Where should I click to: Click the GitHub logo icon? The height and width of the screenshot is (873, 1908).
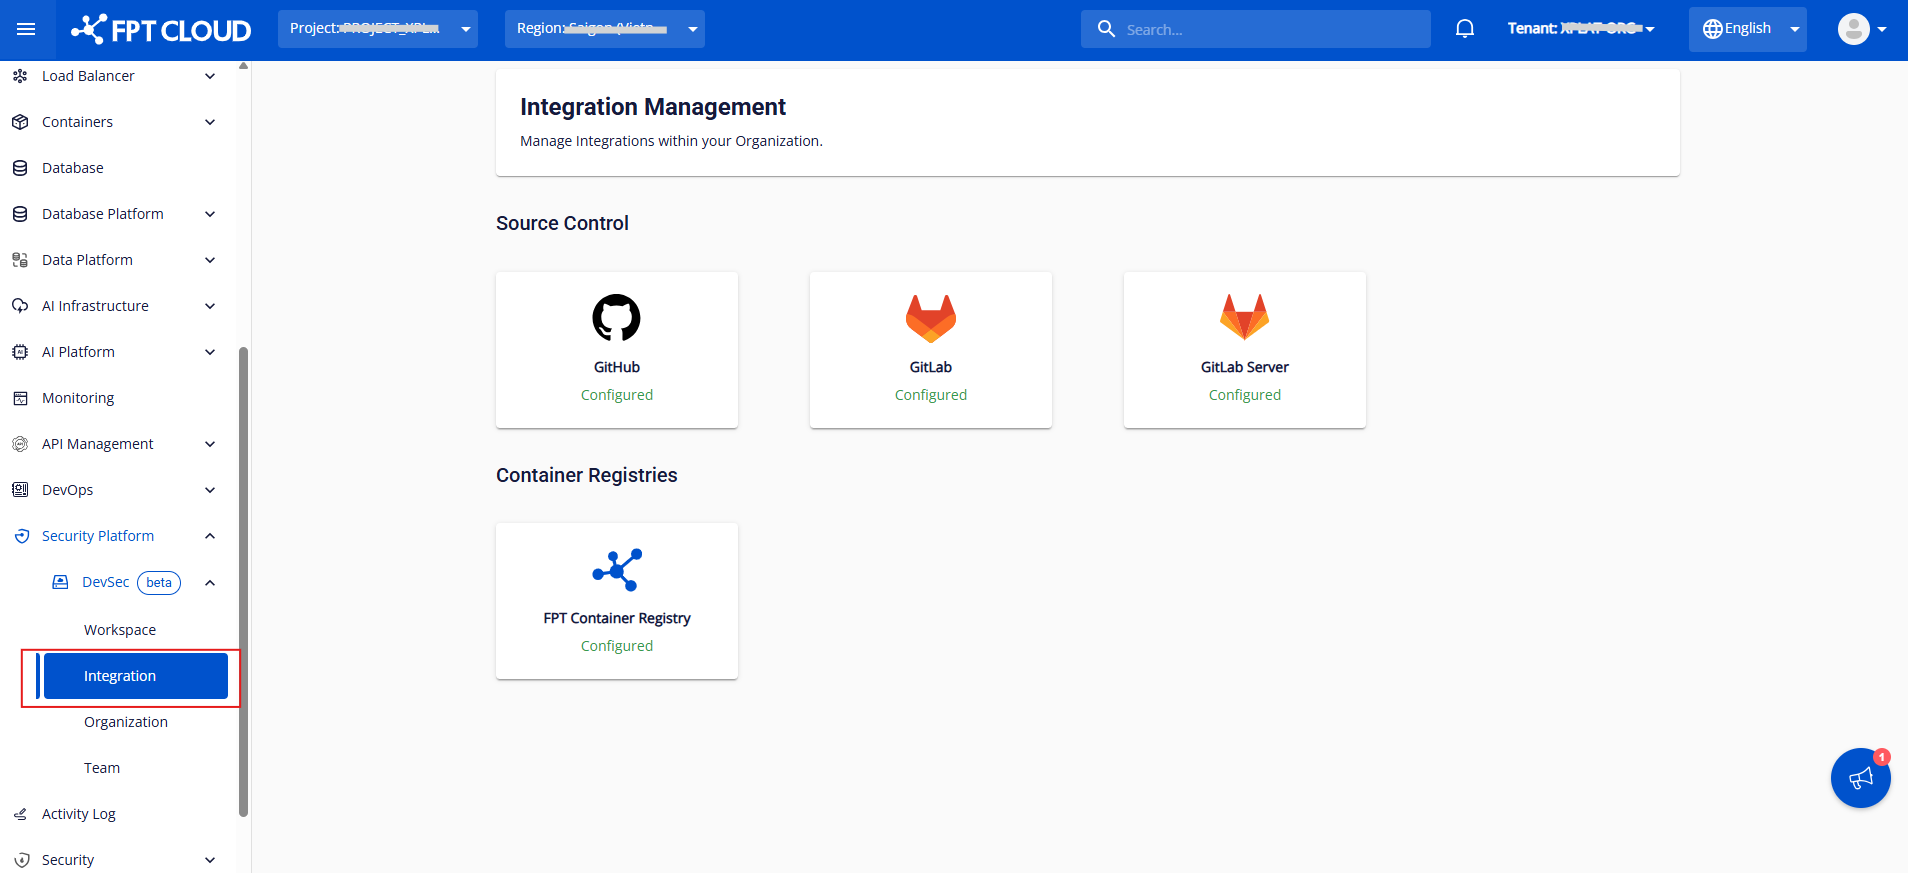click(x=617, y=318)
